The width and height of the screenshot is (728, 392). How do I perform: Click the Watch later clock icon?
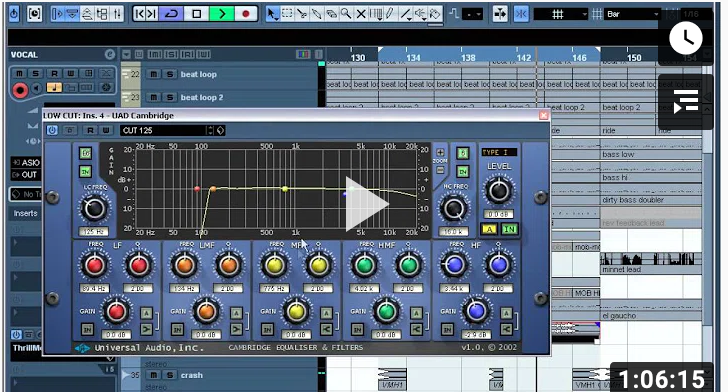coord(685,38)
